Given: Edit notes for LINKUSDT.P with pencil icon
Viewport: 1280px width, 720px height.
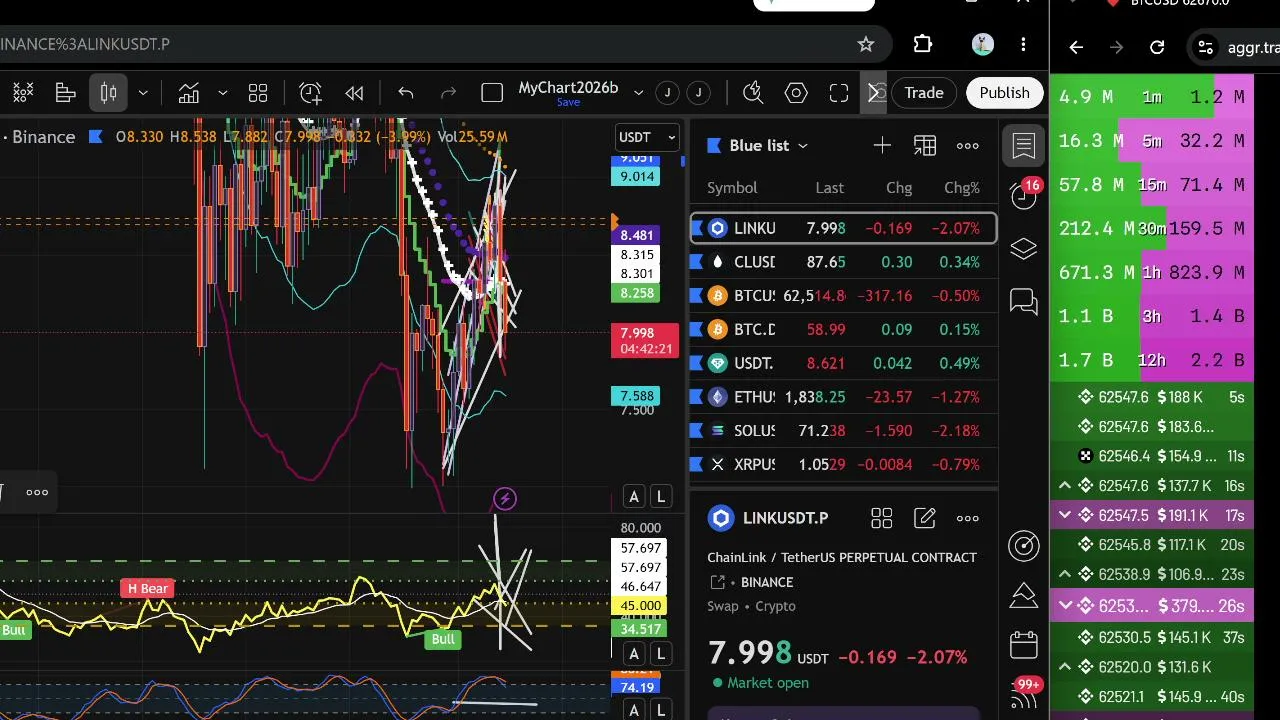Looking at the screenshot, I should (x=925, y=518).
